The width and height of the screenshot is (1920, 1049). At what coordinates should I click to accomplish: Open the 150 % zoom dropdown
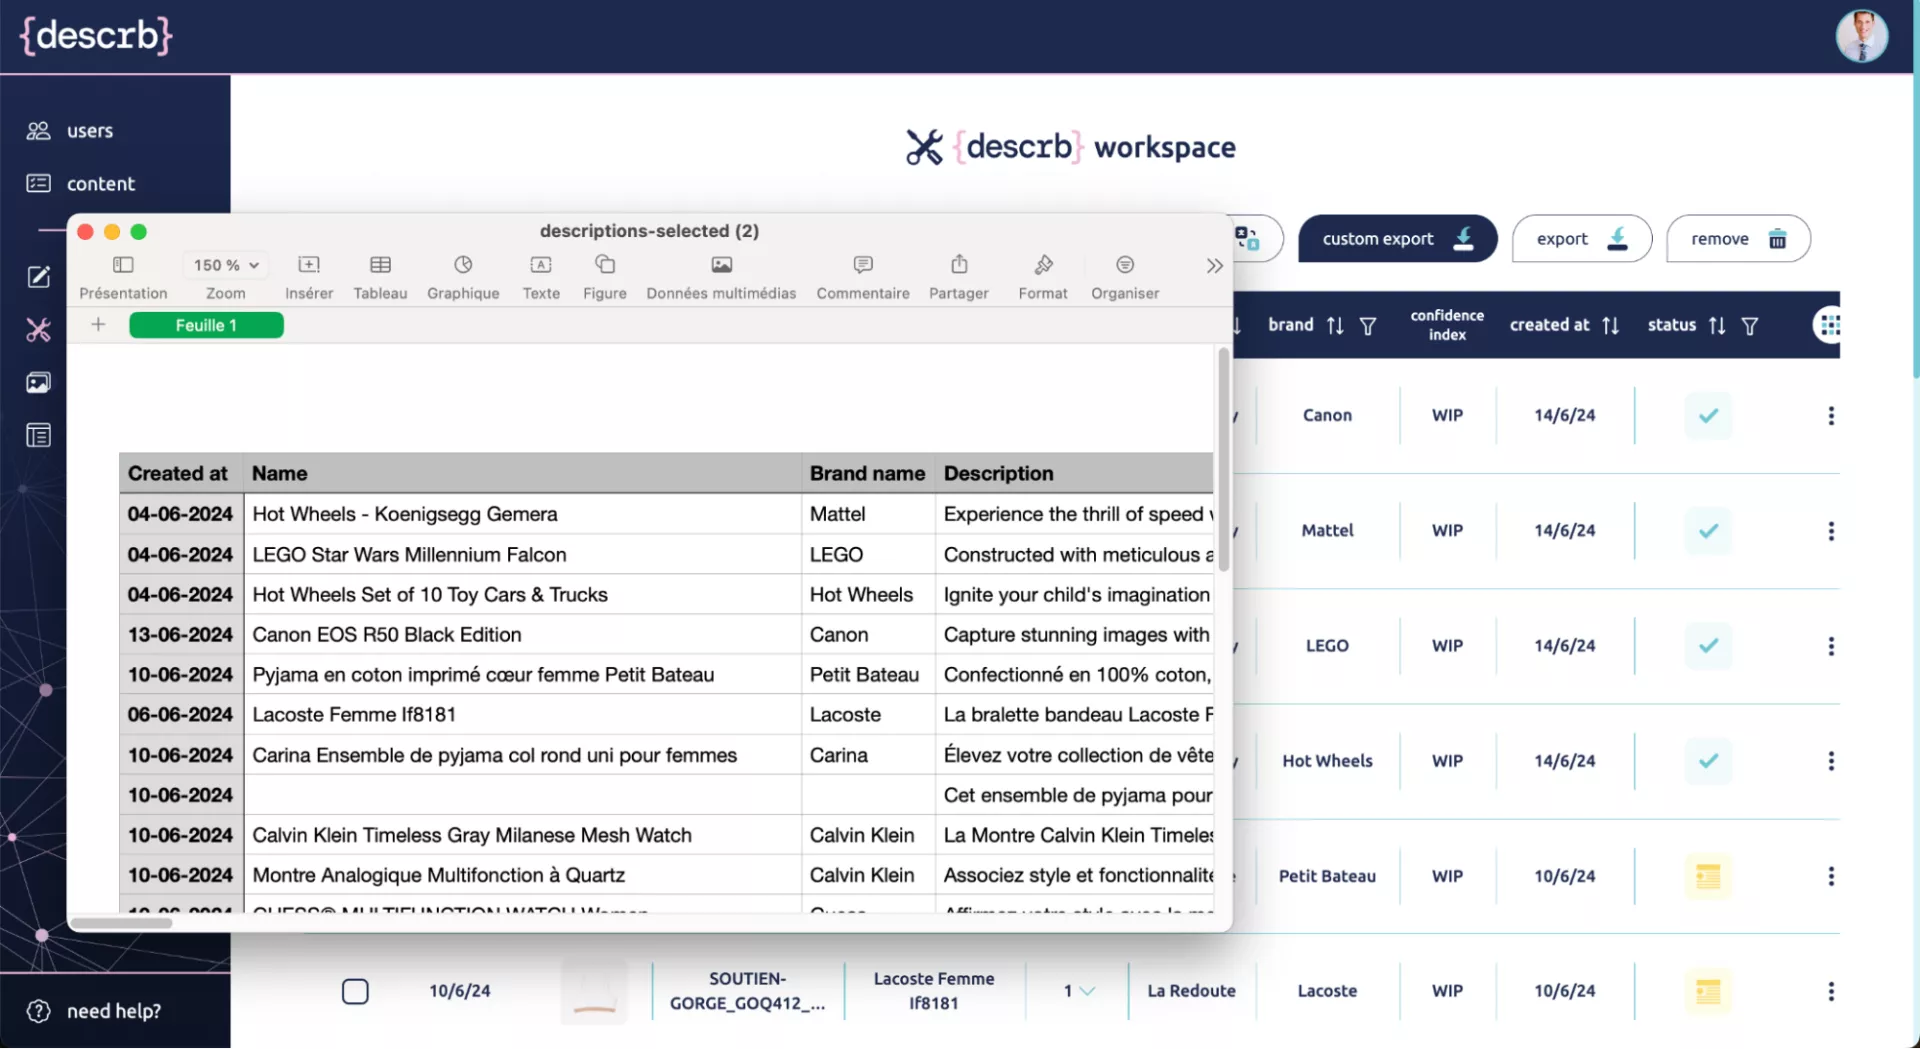[226, 265]
